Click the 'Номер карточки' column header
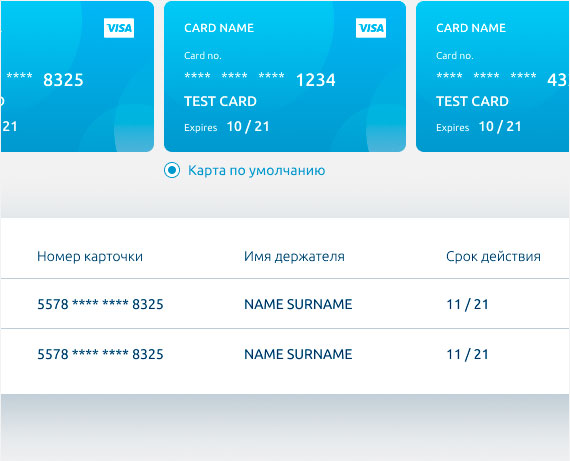This screenshot has height=461, width=570. [x=90, y=256]
